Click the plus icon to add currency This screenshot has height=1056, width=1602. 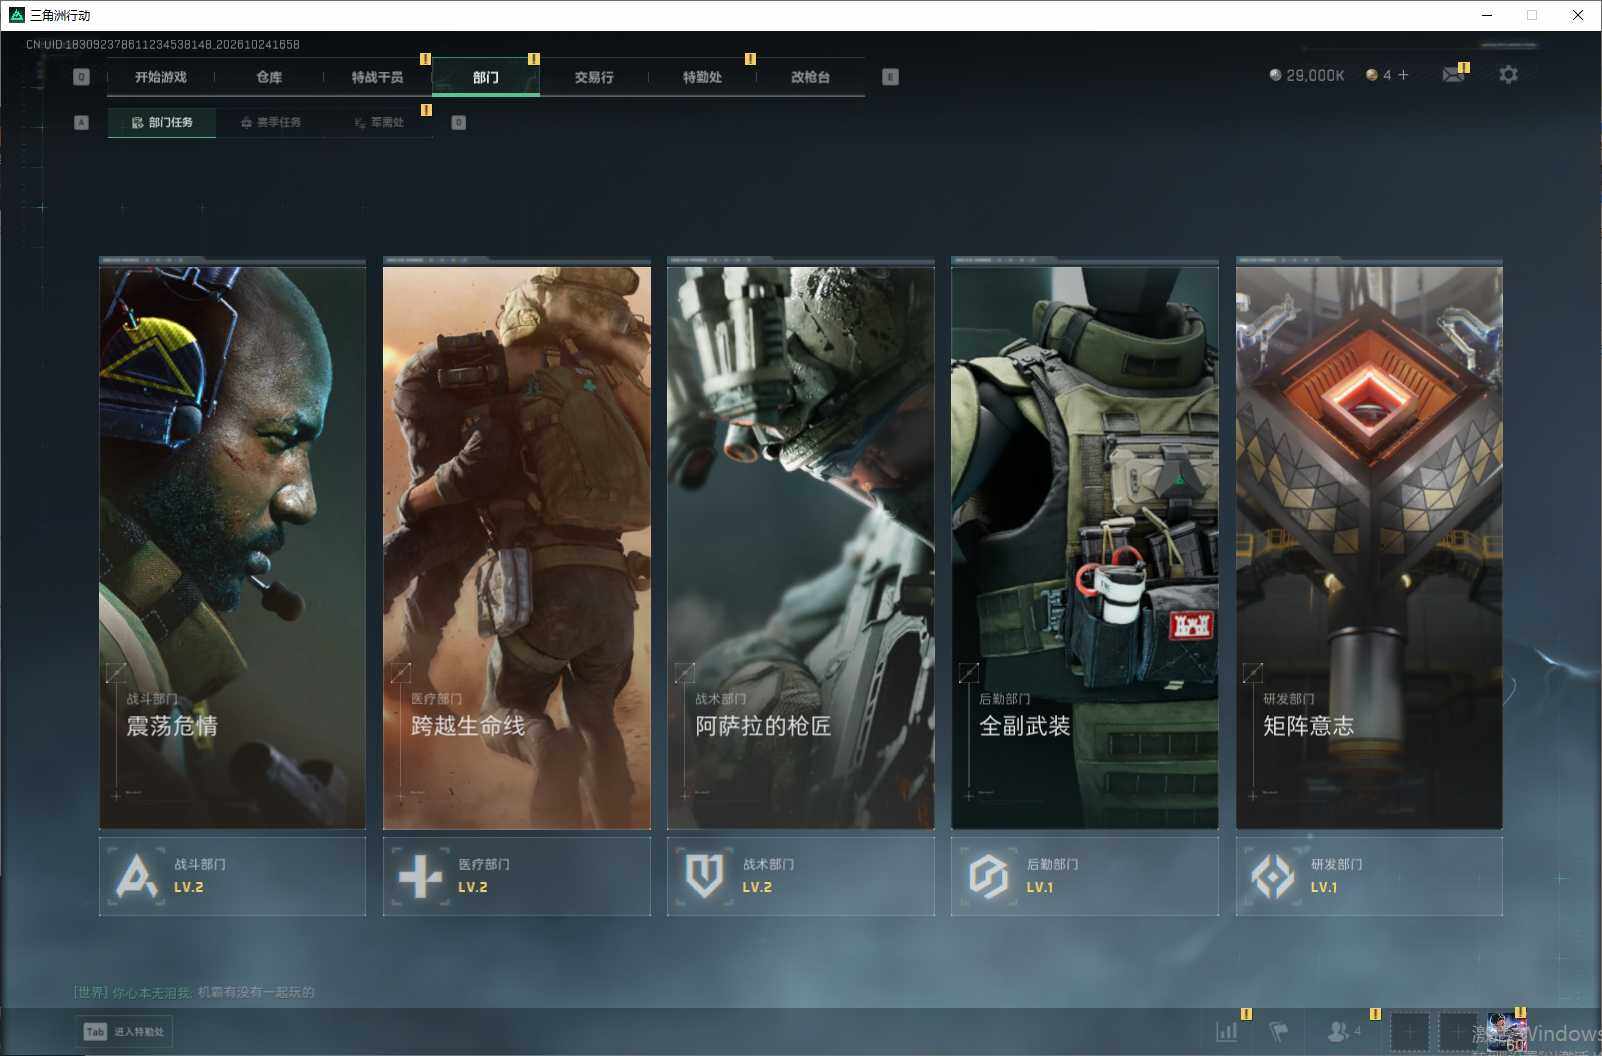tap(1403, 75)
